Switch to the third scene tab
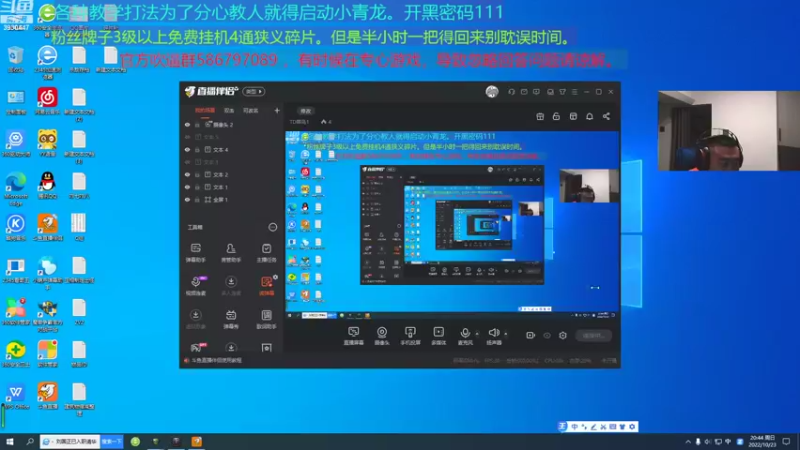This screenshot has height=450, width=800. click(x=251, y=110)
